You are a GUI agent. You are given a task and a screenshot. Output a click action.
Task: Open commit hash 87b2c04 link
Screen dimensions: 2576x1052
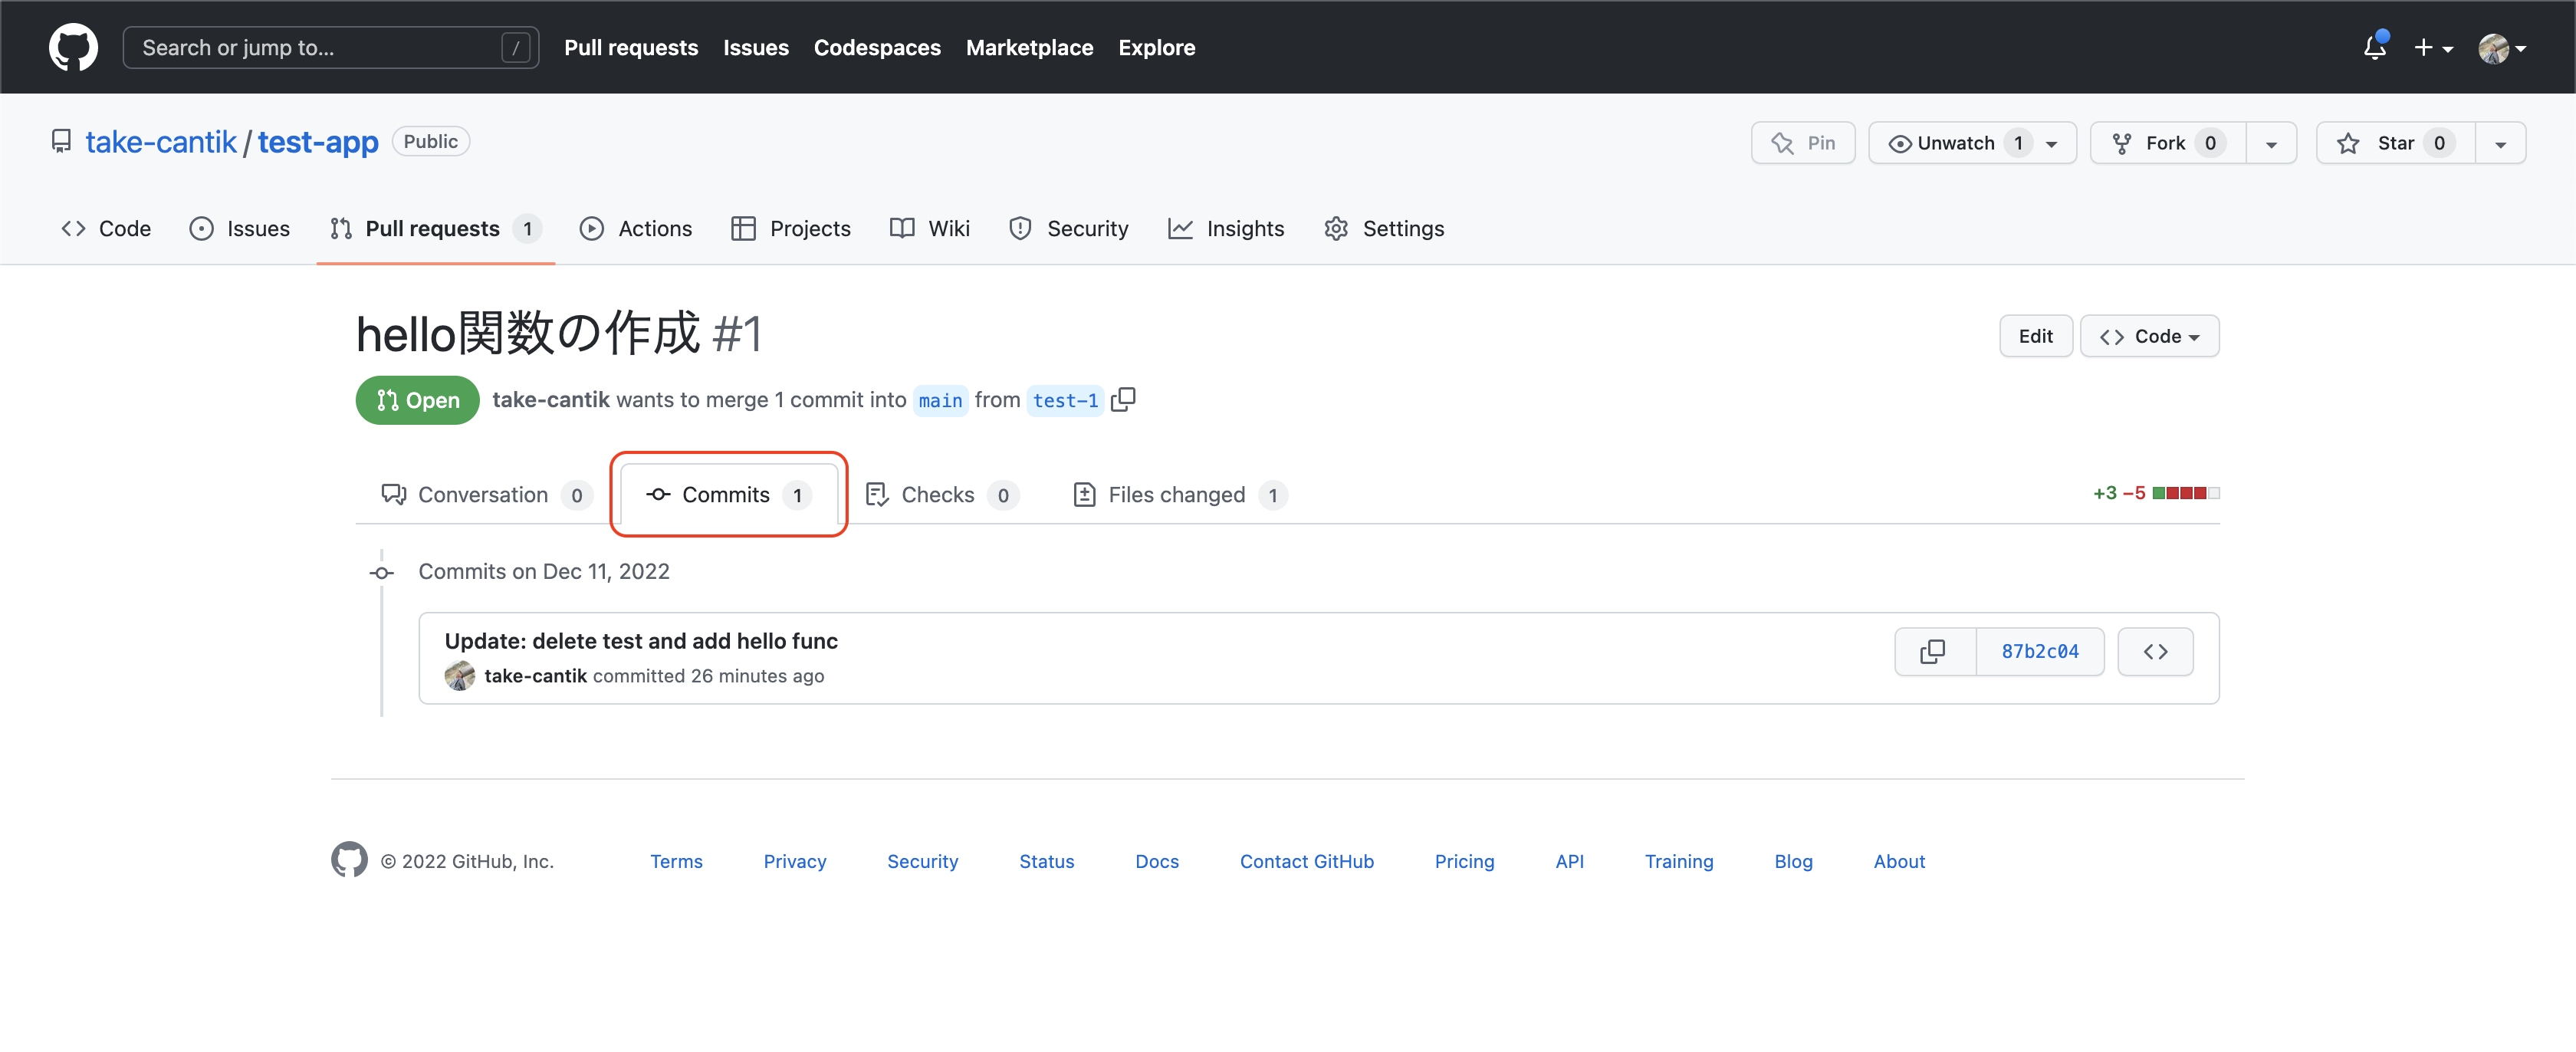(x=2040, y=652)
